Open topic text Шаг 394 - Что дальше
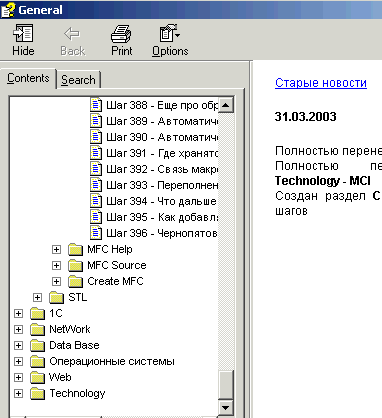Image resolution: width=382 pixels, height=418 pixels. [x=161, y=201]
